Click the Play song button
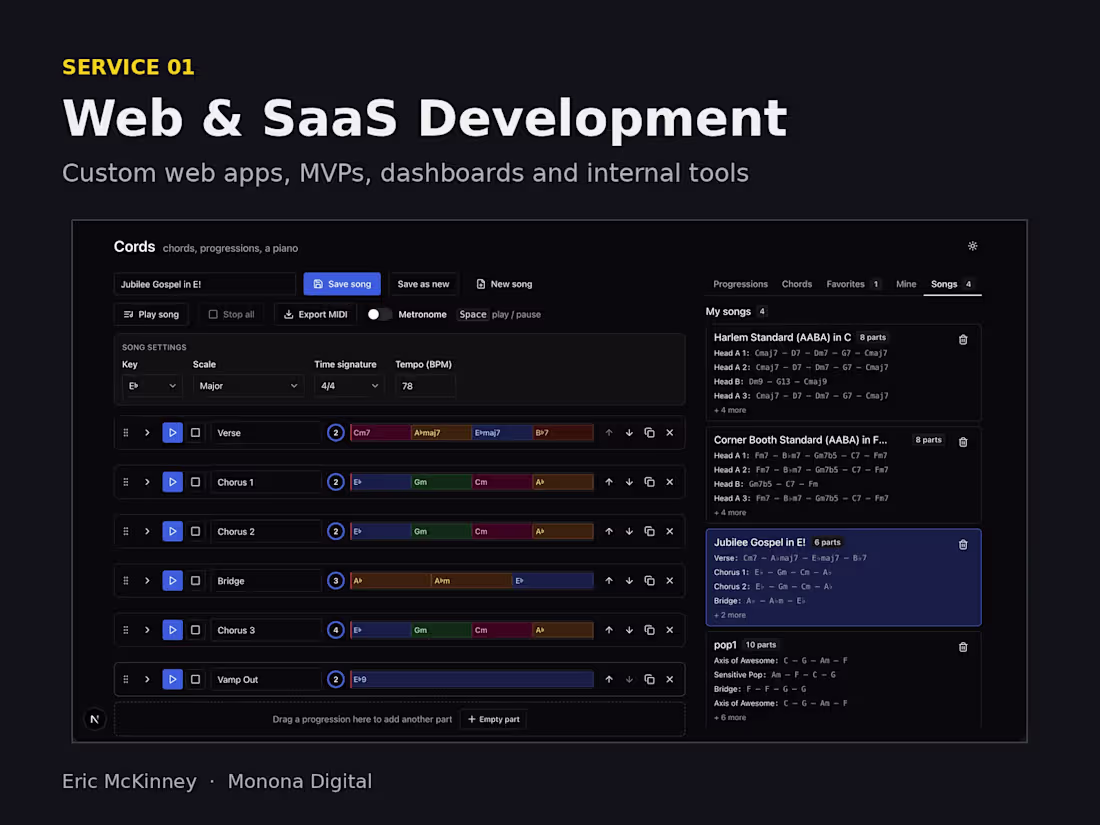1100x825 pixels. pyautogui.click(x=152, y=314)
